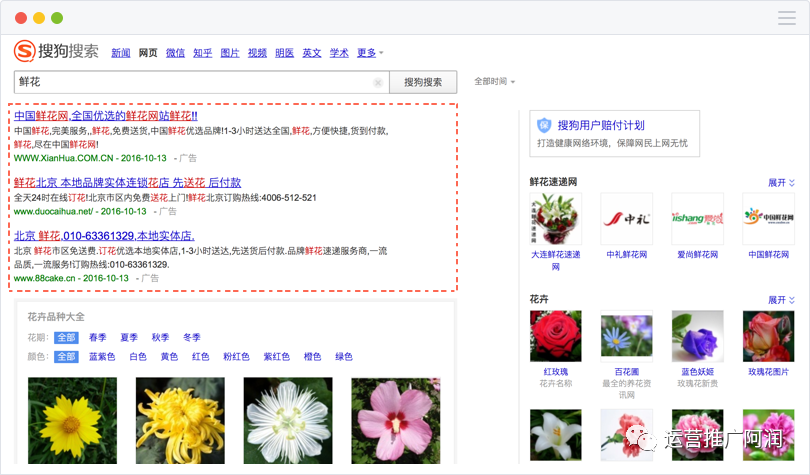Select the 春季 season filter
The width and height of the screenshot is (810, 475).
[x=98, y=338]
